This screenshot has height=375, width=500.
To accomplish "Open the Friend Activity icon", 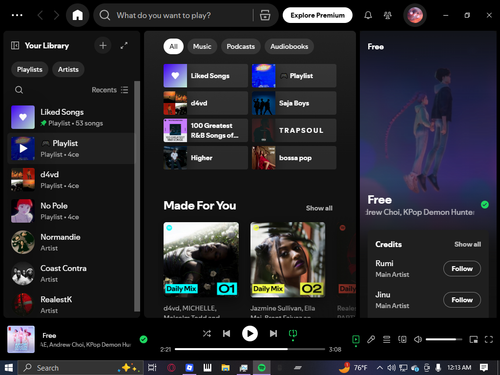I will point(388,15).
